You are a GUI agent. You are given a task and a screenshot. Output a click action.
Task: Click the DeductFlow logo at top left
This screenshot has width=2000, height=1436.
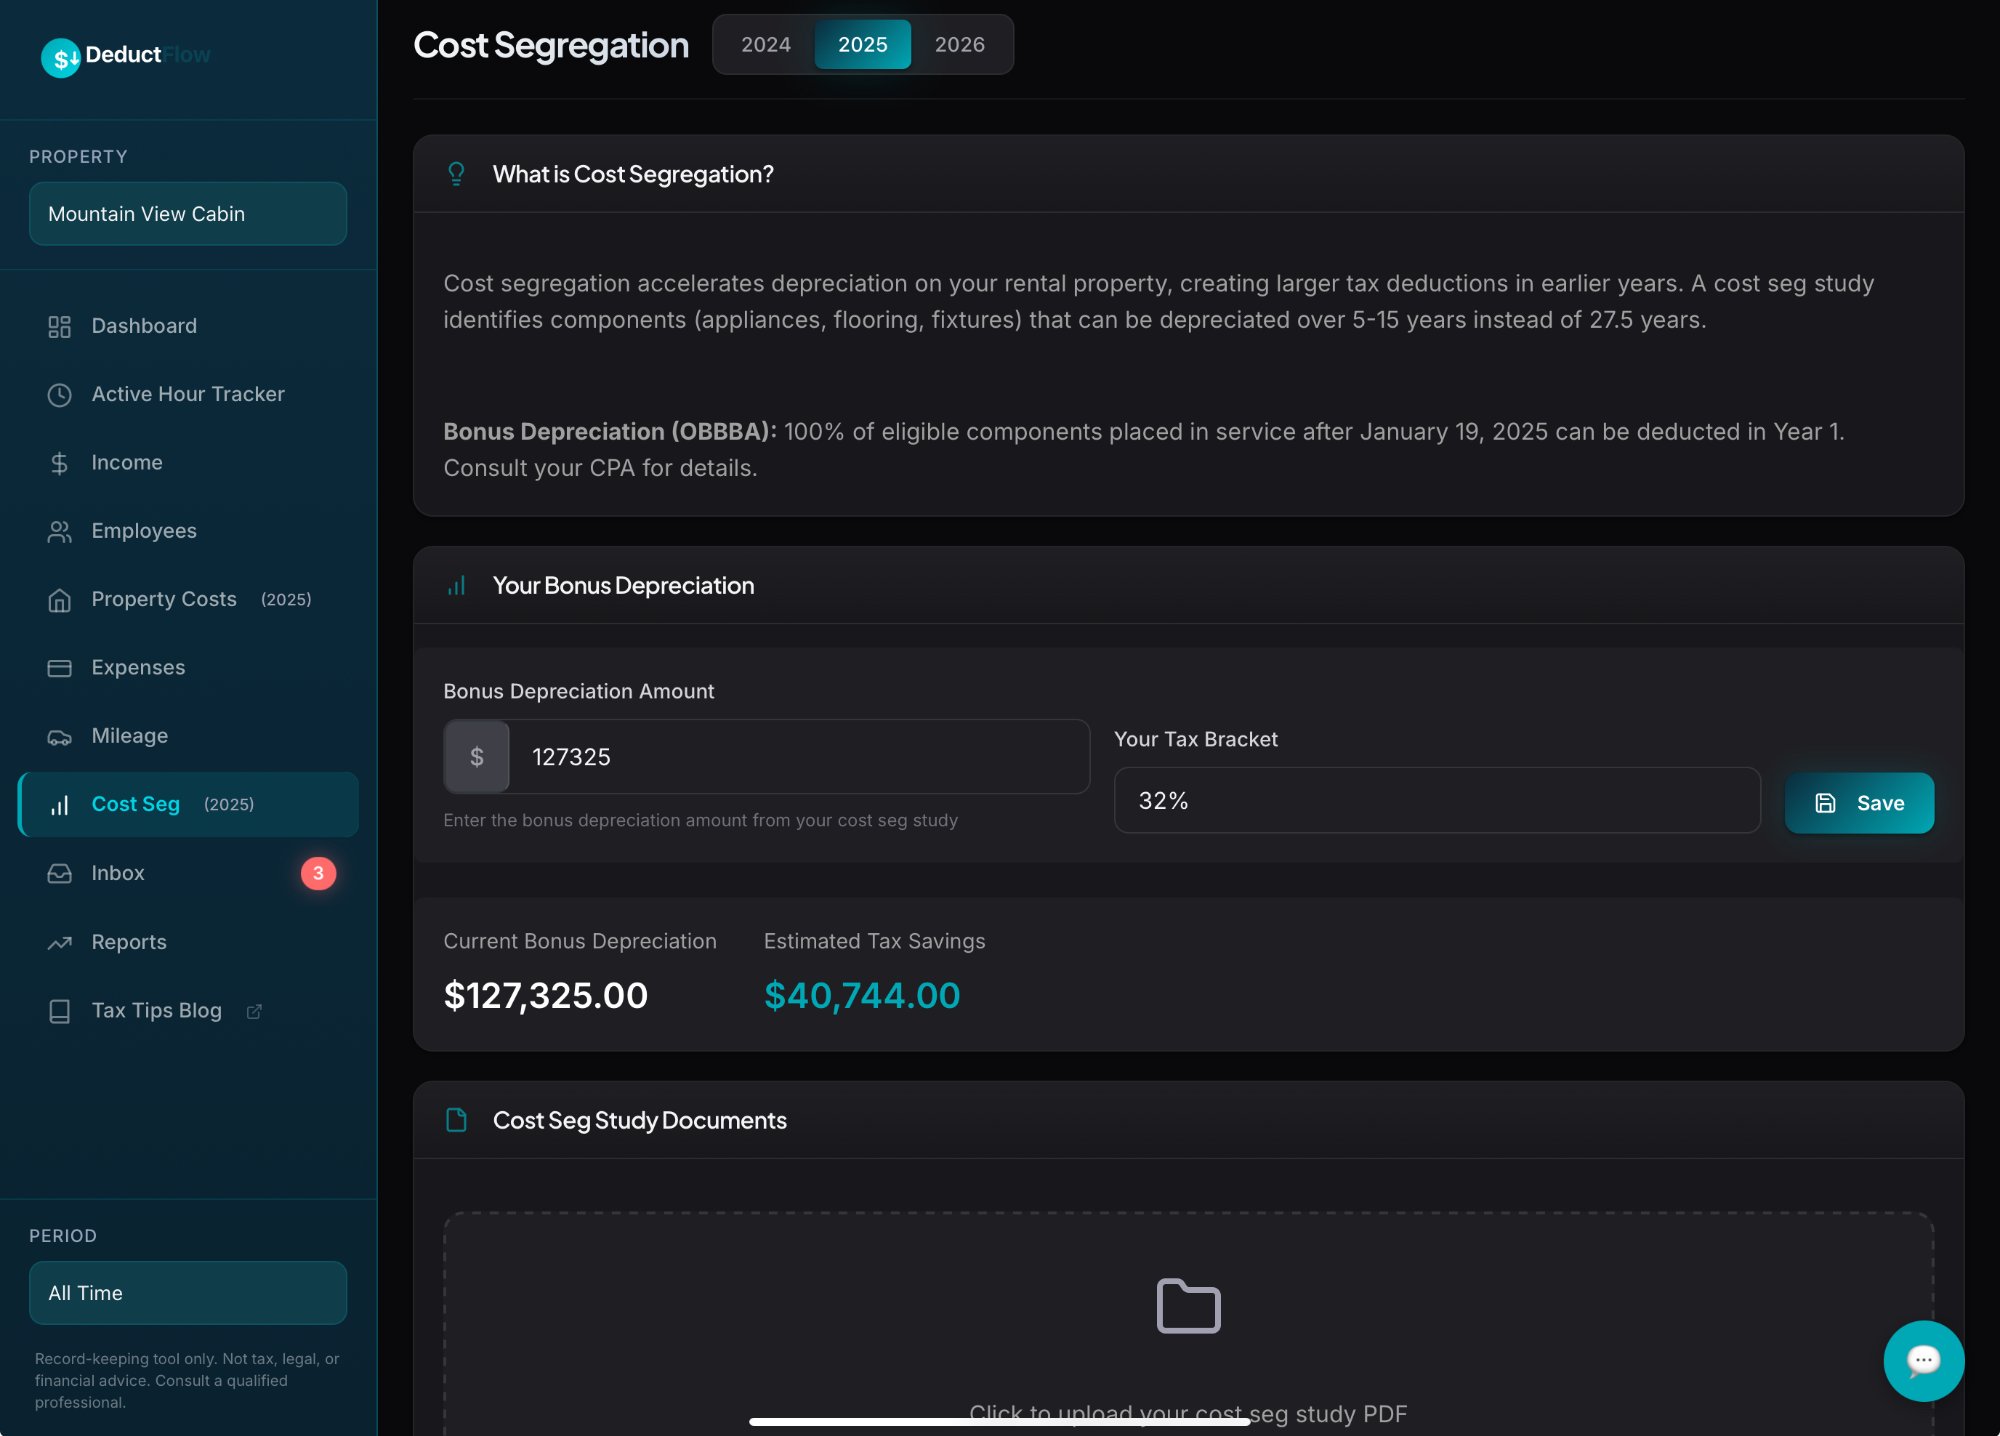124,55
